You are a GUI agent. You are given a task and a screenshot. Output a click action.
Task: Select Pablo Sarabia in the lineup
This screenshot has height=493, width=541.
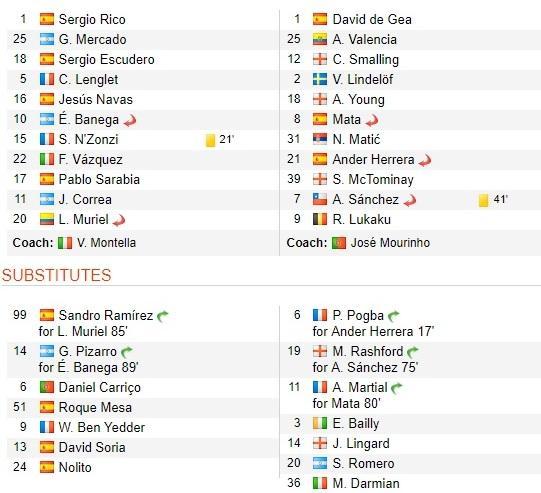click(99, 179)
